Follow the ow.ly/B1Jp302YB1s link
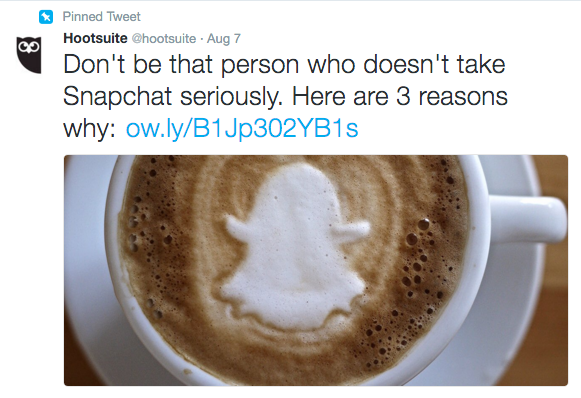This screenshot has width=581, height=398. click(x=242, y=129)
